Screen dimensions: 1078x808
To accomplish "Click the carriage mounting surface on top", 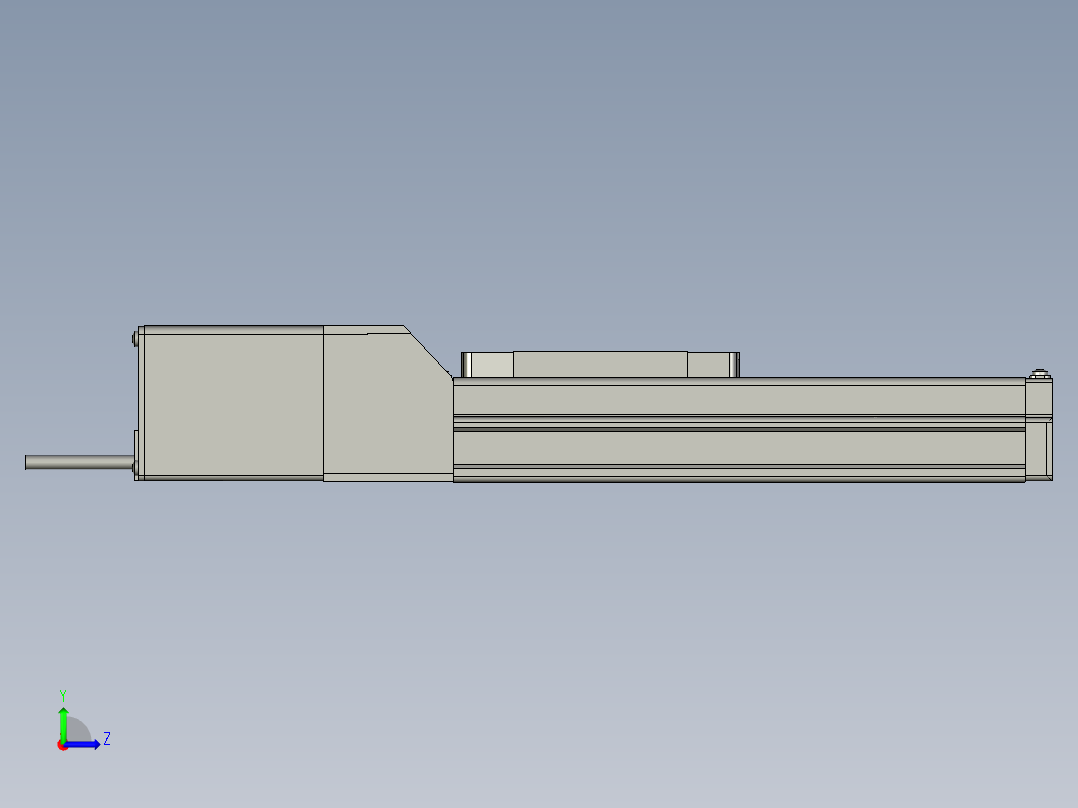I will (600, 352).
